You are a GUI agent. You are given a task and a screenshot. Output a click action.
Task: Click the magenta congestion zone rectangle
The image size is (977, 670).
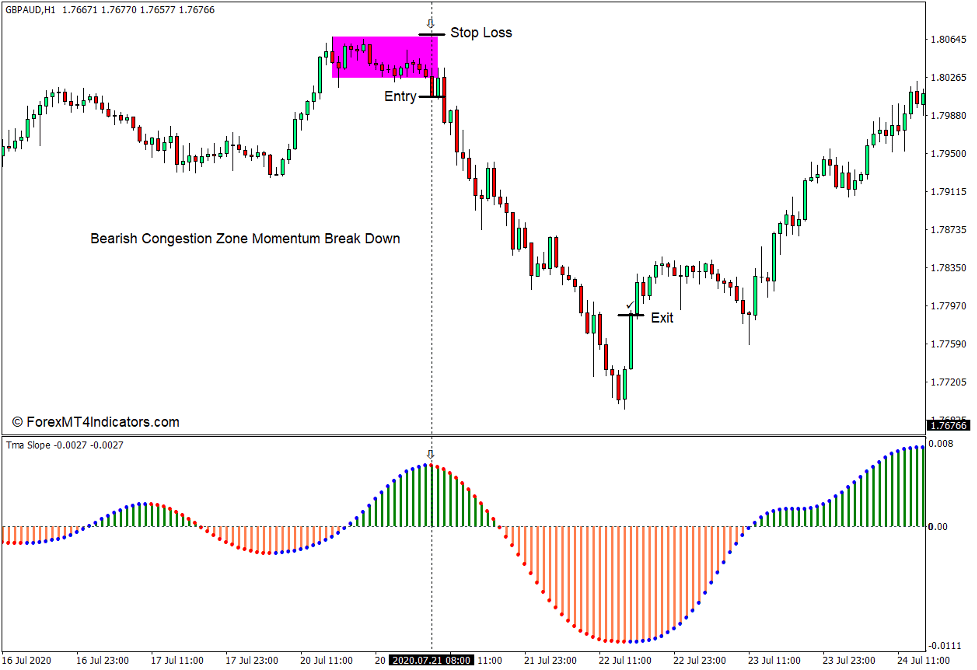coord(385,58)
